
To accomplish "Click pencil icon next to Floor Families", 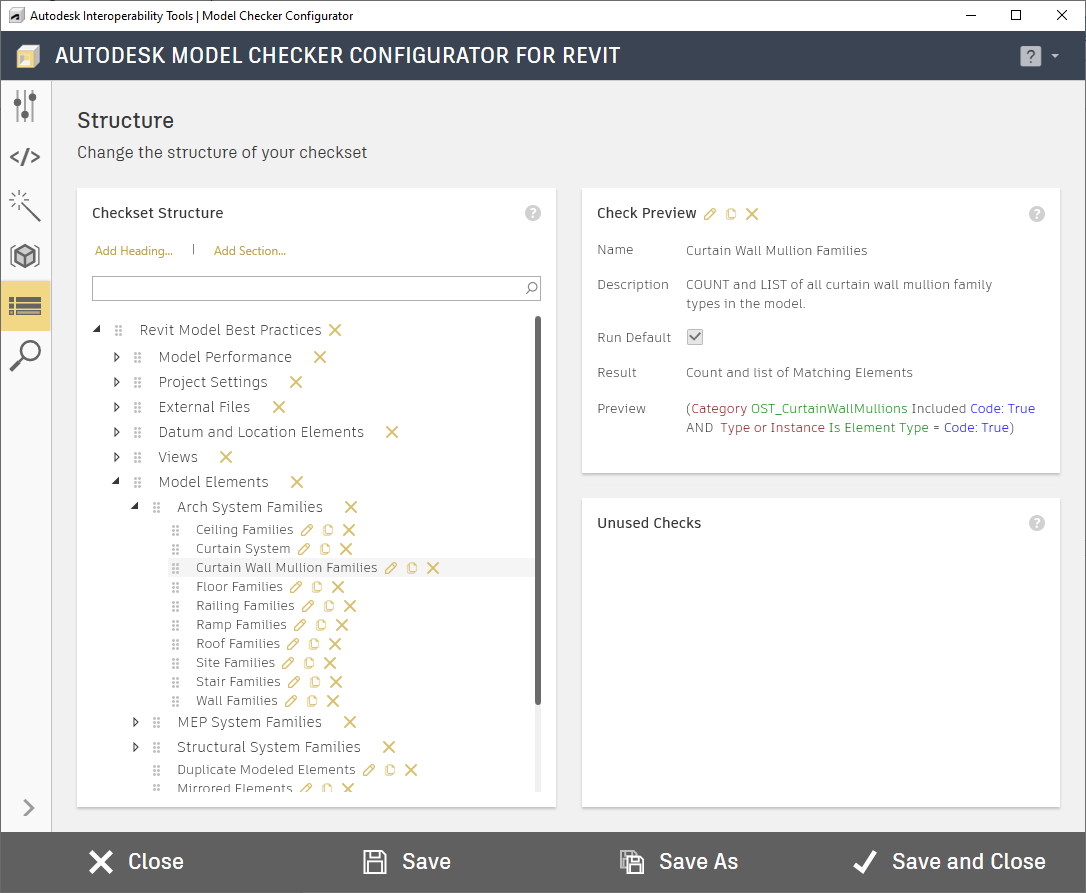I will [x=296, y=587].
